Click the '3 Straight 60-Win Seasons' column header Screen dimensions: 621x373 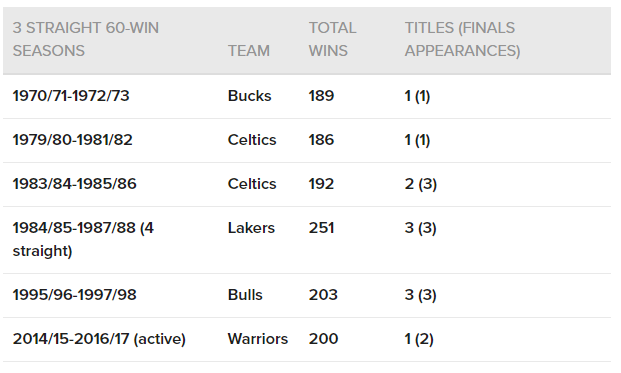[86, 39]
